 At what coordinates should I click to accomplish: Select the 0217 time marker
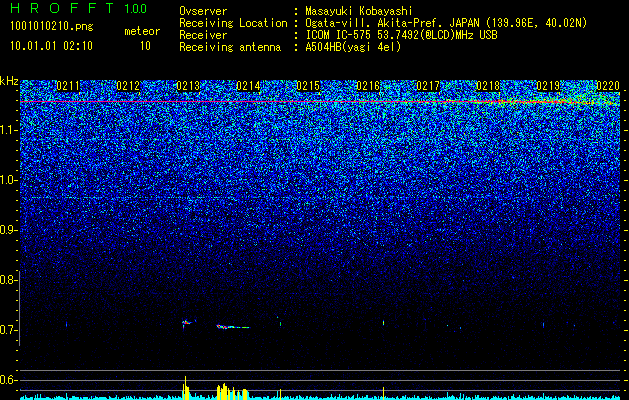pos(428,86)
